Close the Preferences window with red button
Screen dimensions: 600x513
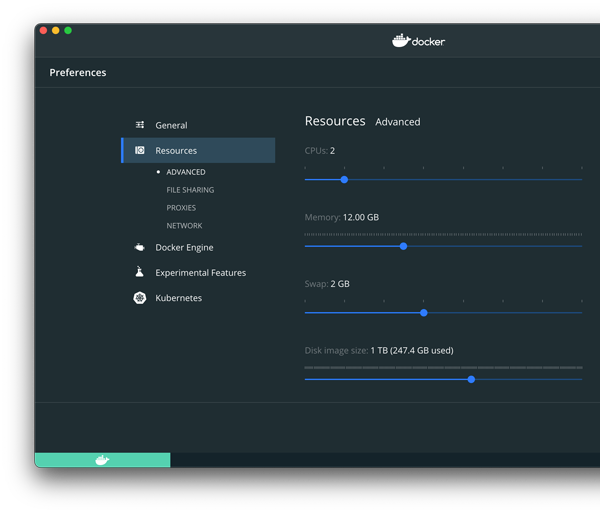44,31
